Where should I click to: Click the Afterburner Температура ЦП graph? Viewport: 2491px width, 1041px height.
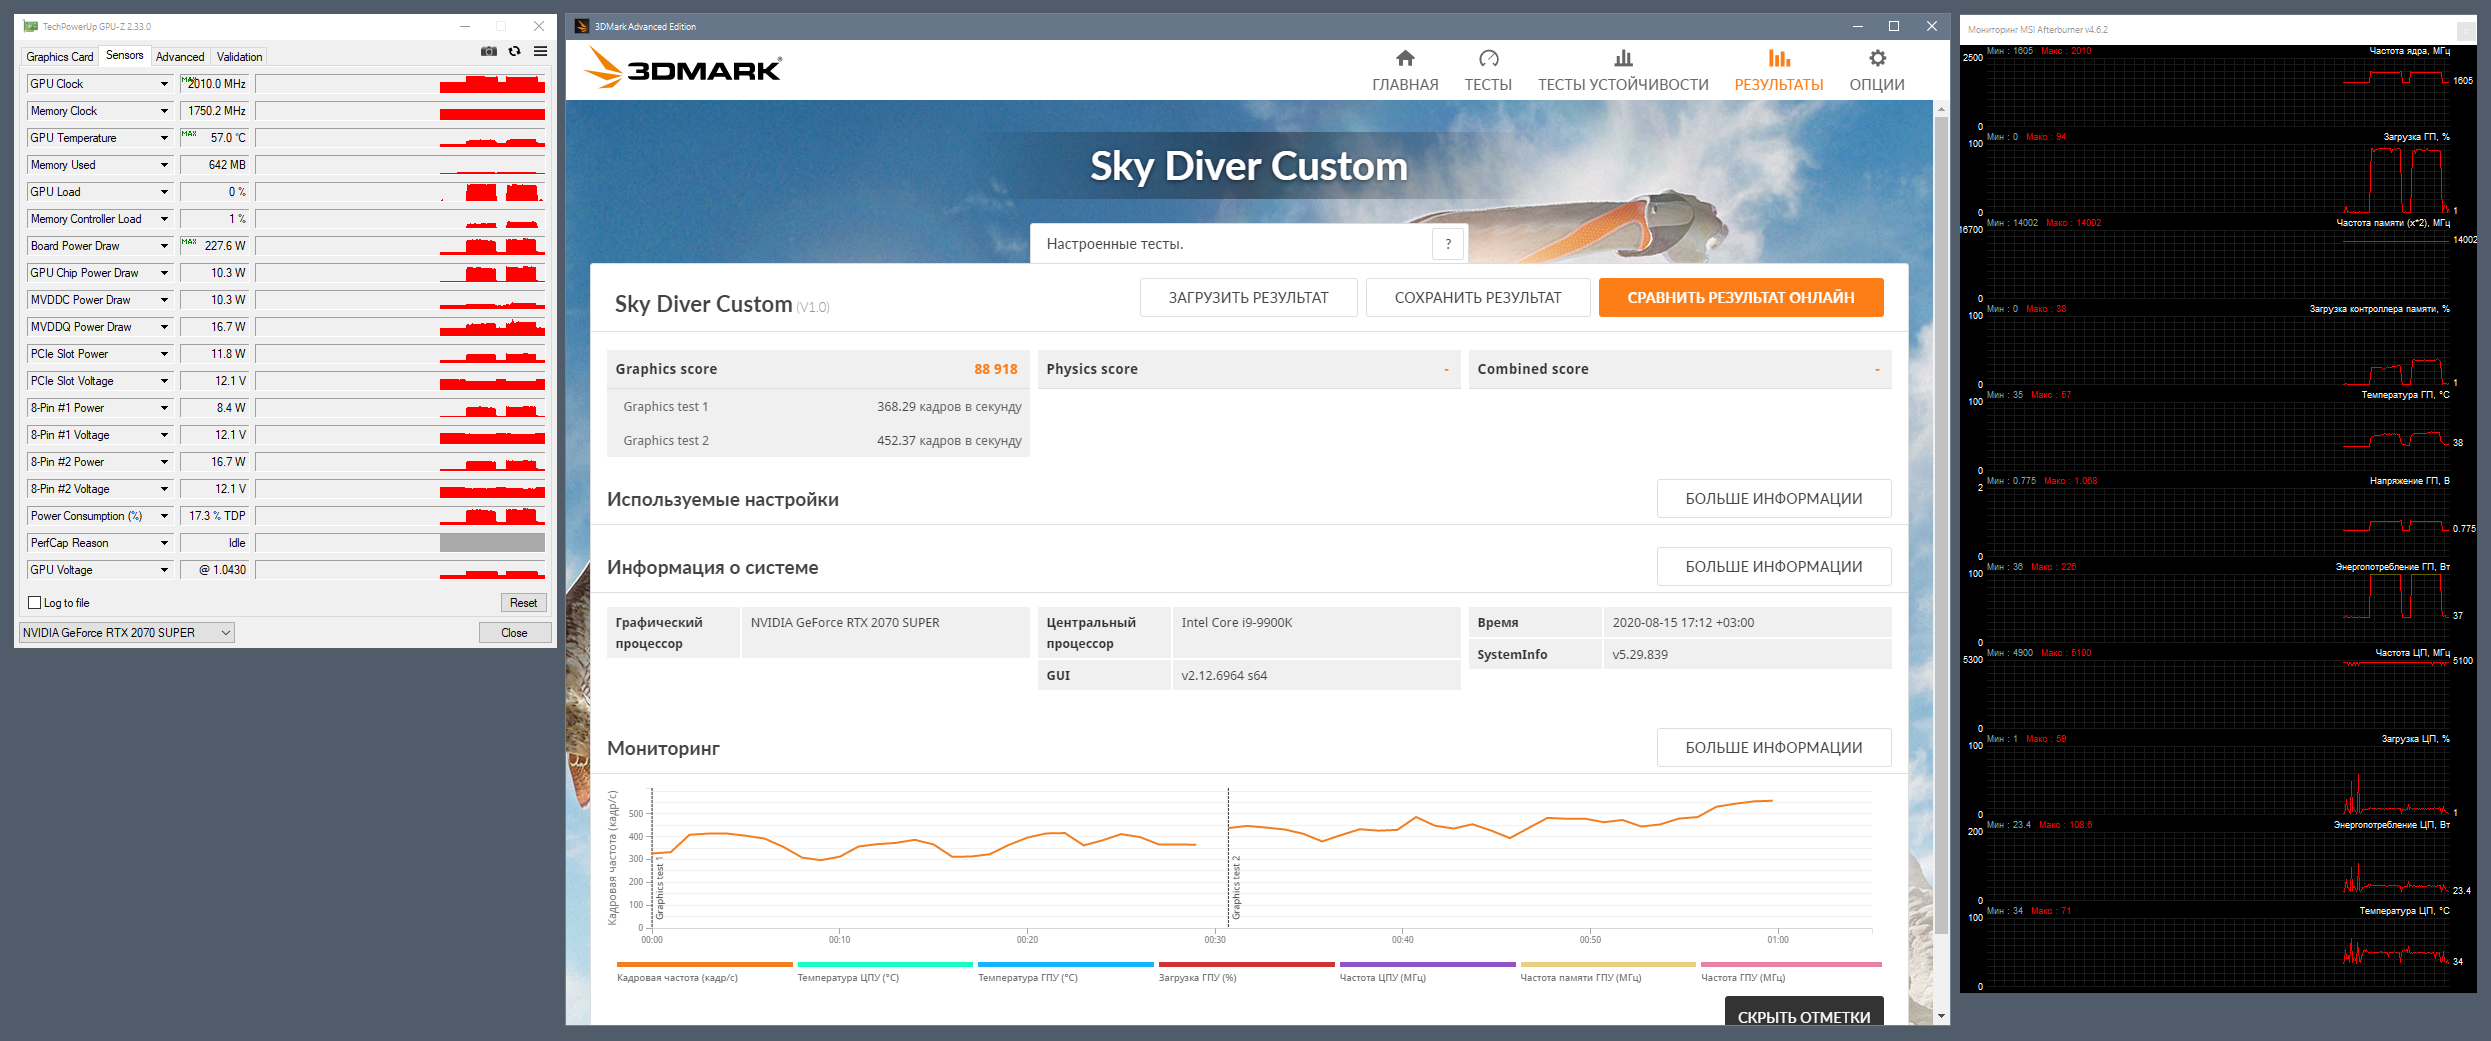2216,952
